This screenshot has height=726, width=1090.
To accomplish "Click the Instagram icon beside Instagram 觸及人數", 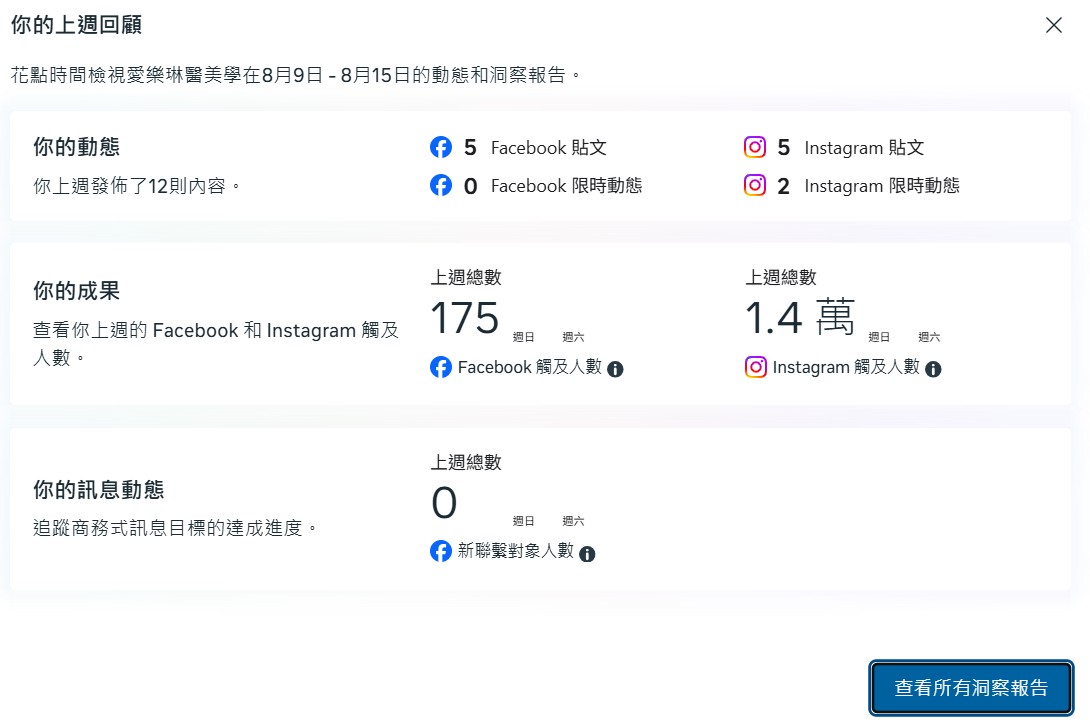I will pyautogui.click(x=756, y=367).
